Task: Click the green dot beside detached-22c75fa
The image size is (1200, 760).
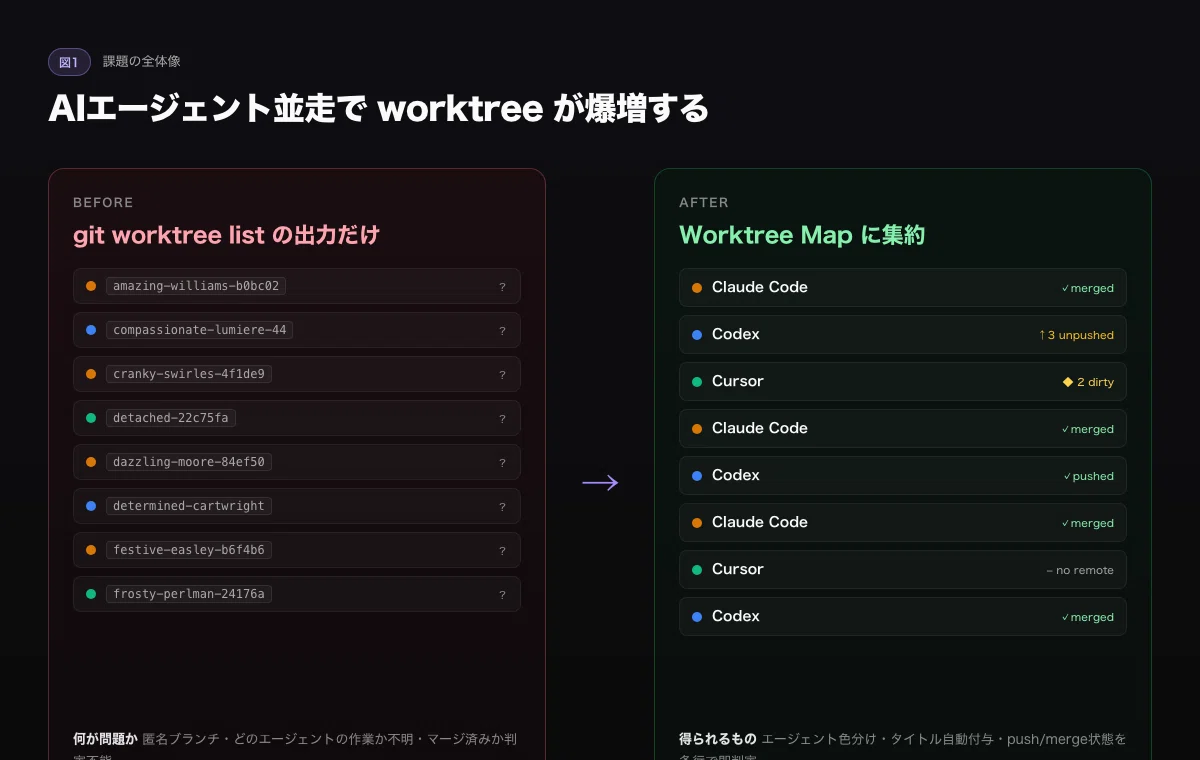Action: point(91,418)
